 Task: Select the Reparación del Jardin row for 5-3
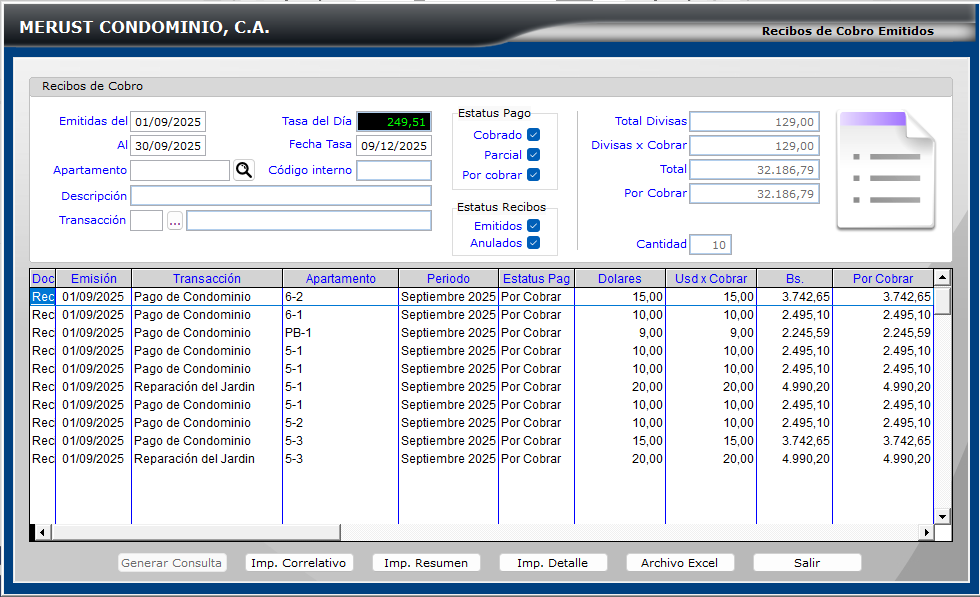pyautogui.click(x=194, y=459)
